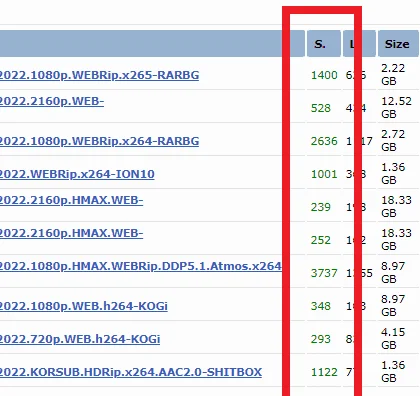Viewport: 420px width, 396px height.
Task: Click the 12.52 GB size value
Action: click(x=396, y=108)
